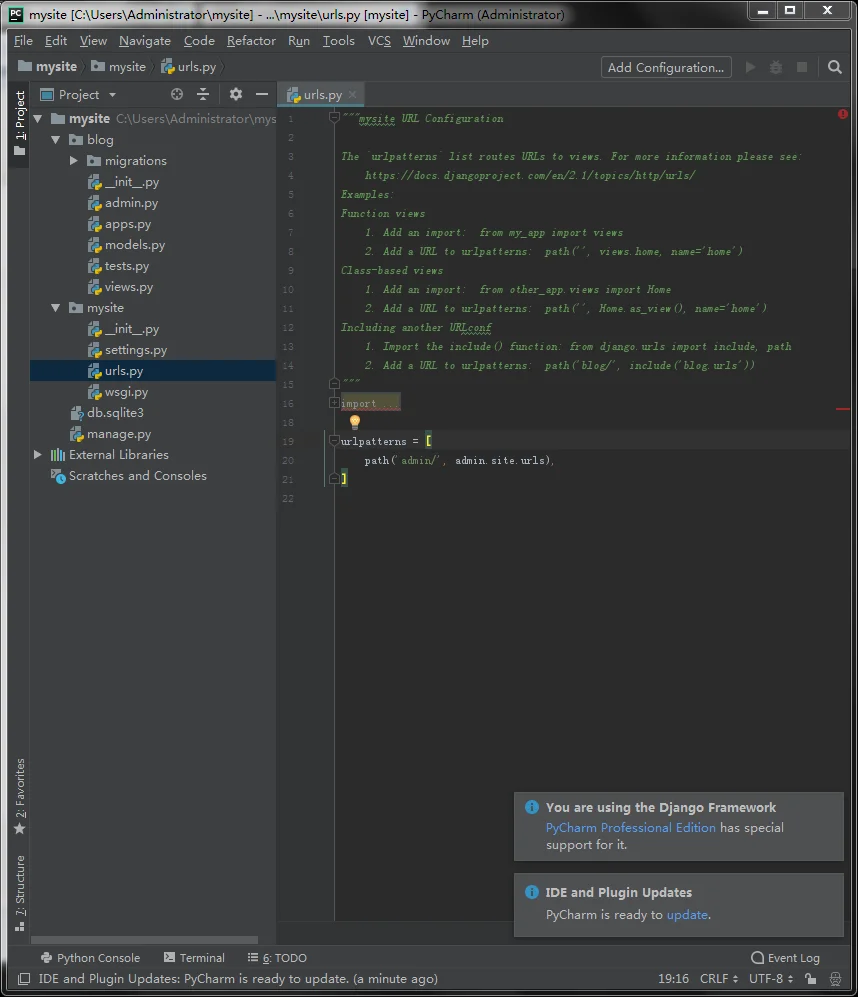
Task: Click the yellow lightbulb intention icon
Action: 355,422
